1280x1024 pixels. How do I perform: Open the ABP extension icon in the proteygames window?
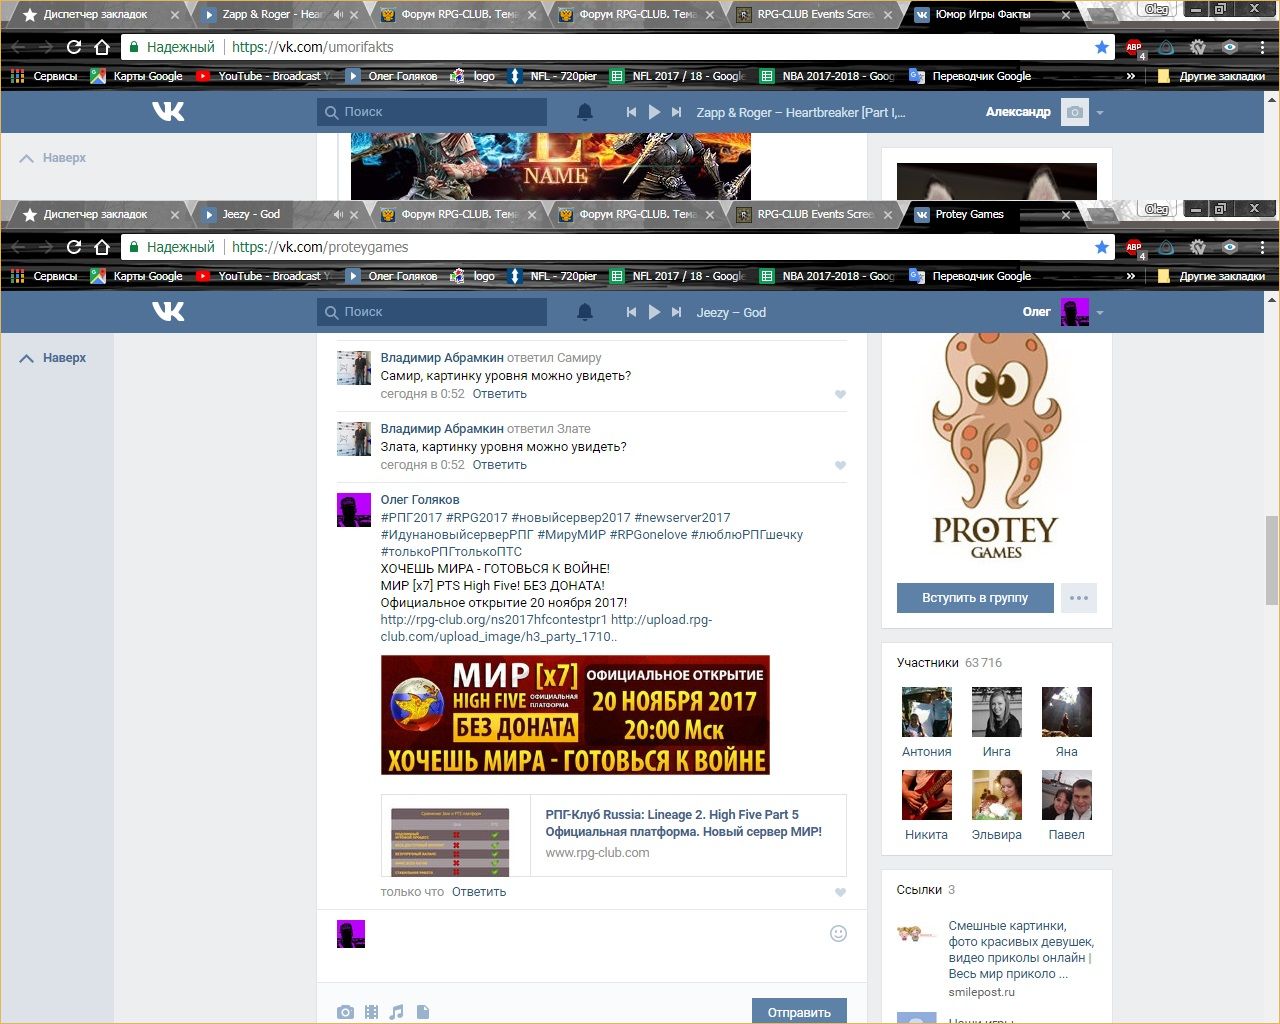pyautogui.click(x=1134, y=247)
